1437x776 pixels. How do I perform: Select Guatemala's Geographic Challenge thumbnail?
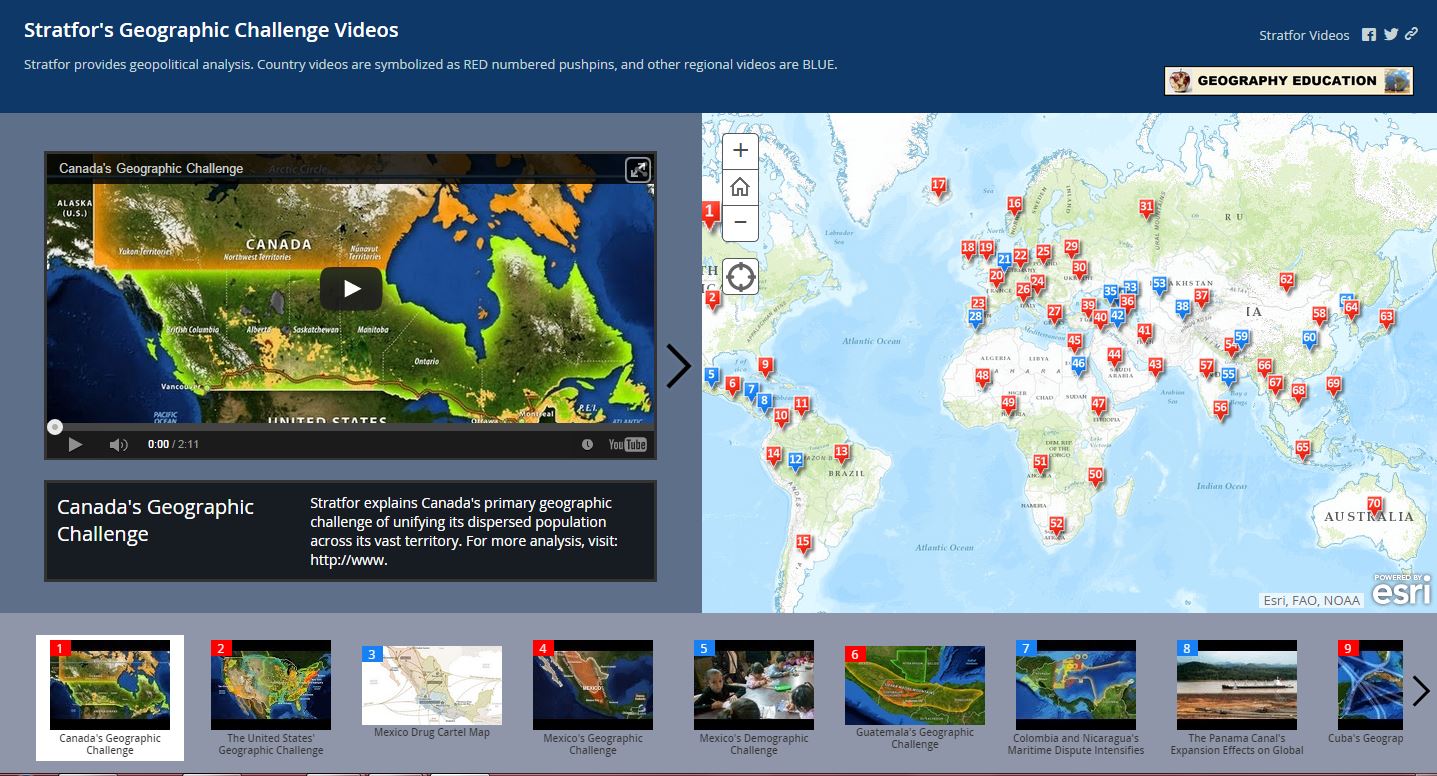coord(914,686)
